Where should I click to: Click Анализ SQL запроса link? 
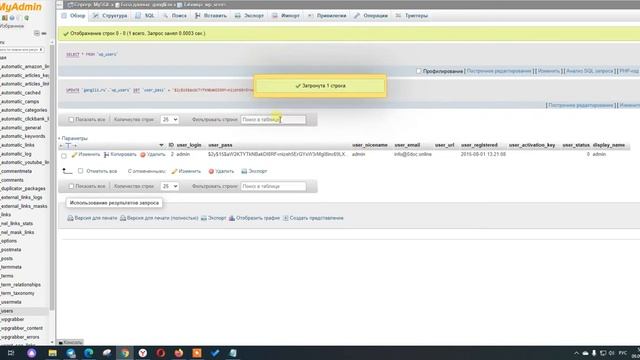tap(589, 71)
